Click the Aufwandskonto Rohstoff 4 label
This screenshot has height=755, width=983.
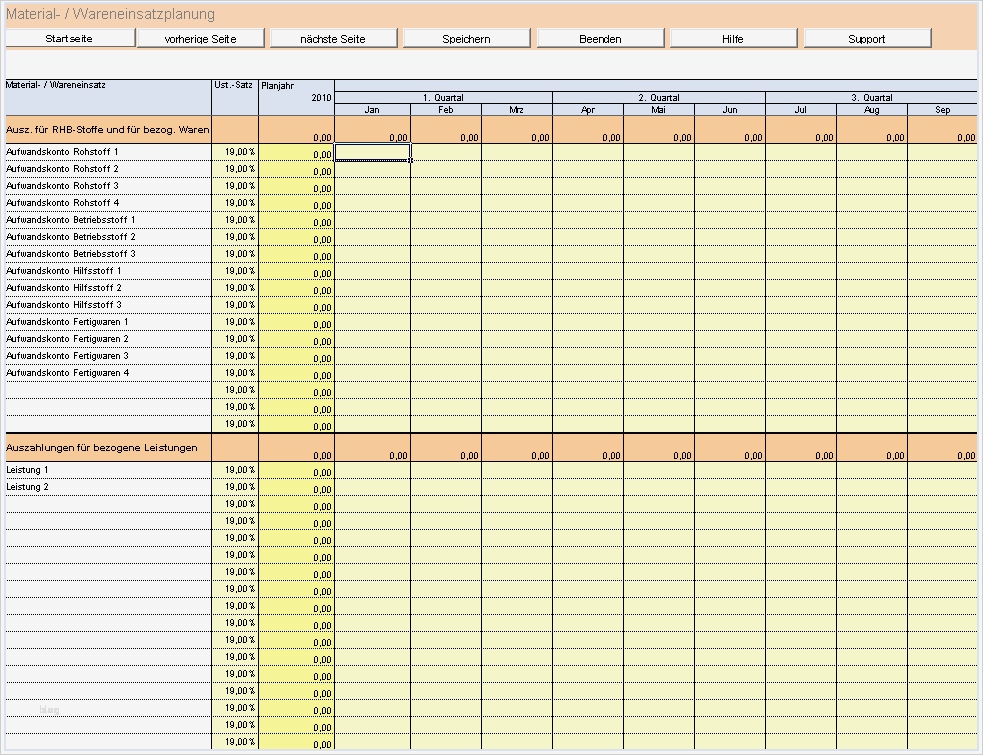(63, 203)
